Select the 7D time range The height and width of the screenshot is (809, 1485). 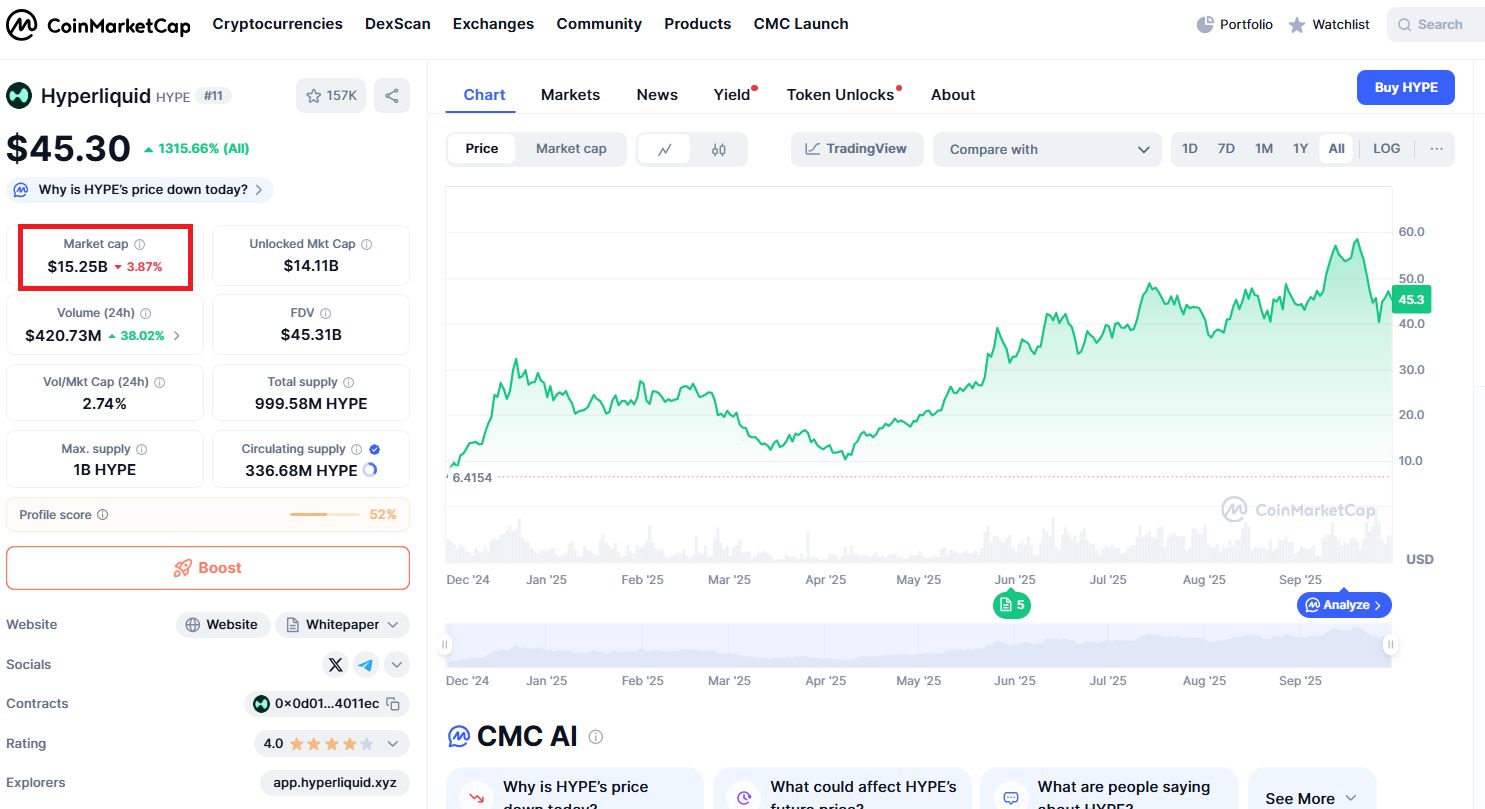(1226, 149)
